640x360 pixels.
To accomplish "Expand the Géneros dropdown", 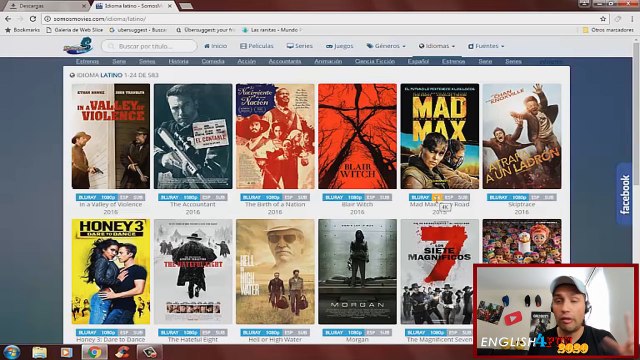I will point(386,46).
